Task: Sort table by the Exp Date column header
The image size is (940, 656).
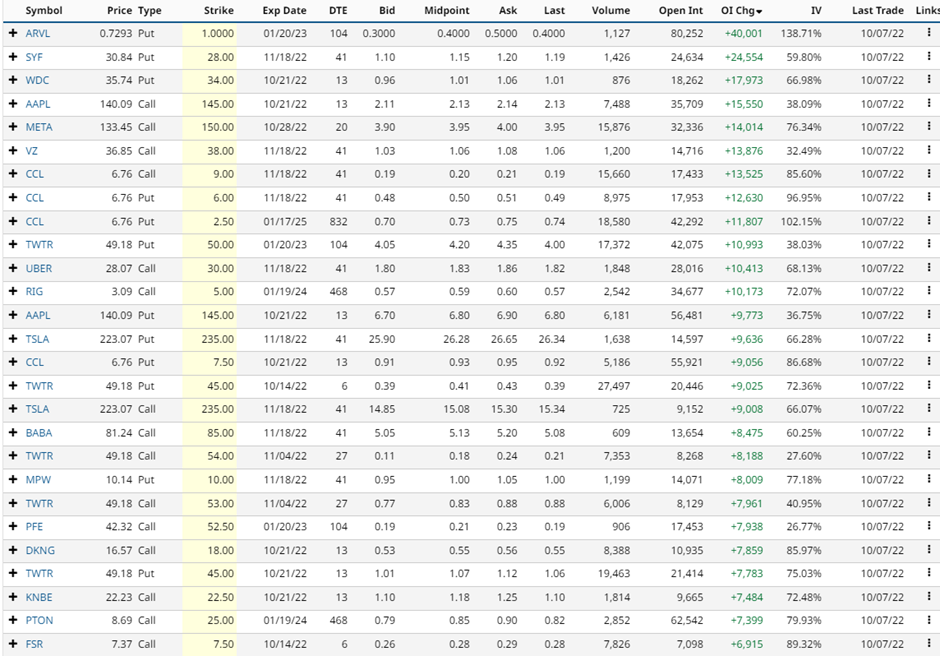Action: point(284,10)
